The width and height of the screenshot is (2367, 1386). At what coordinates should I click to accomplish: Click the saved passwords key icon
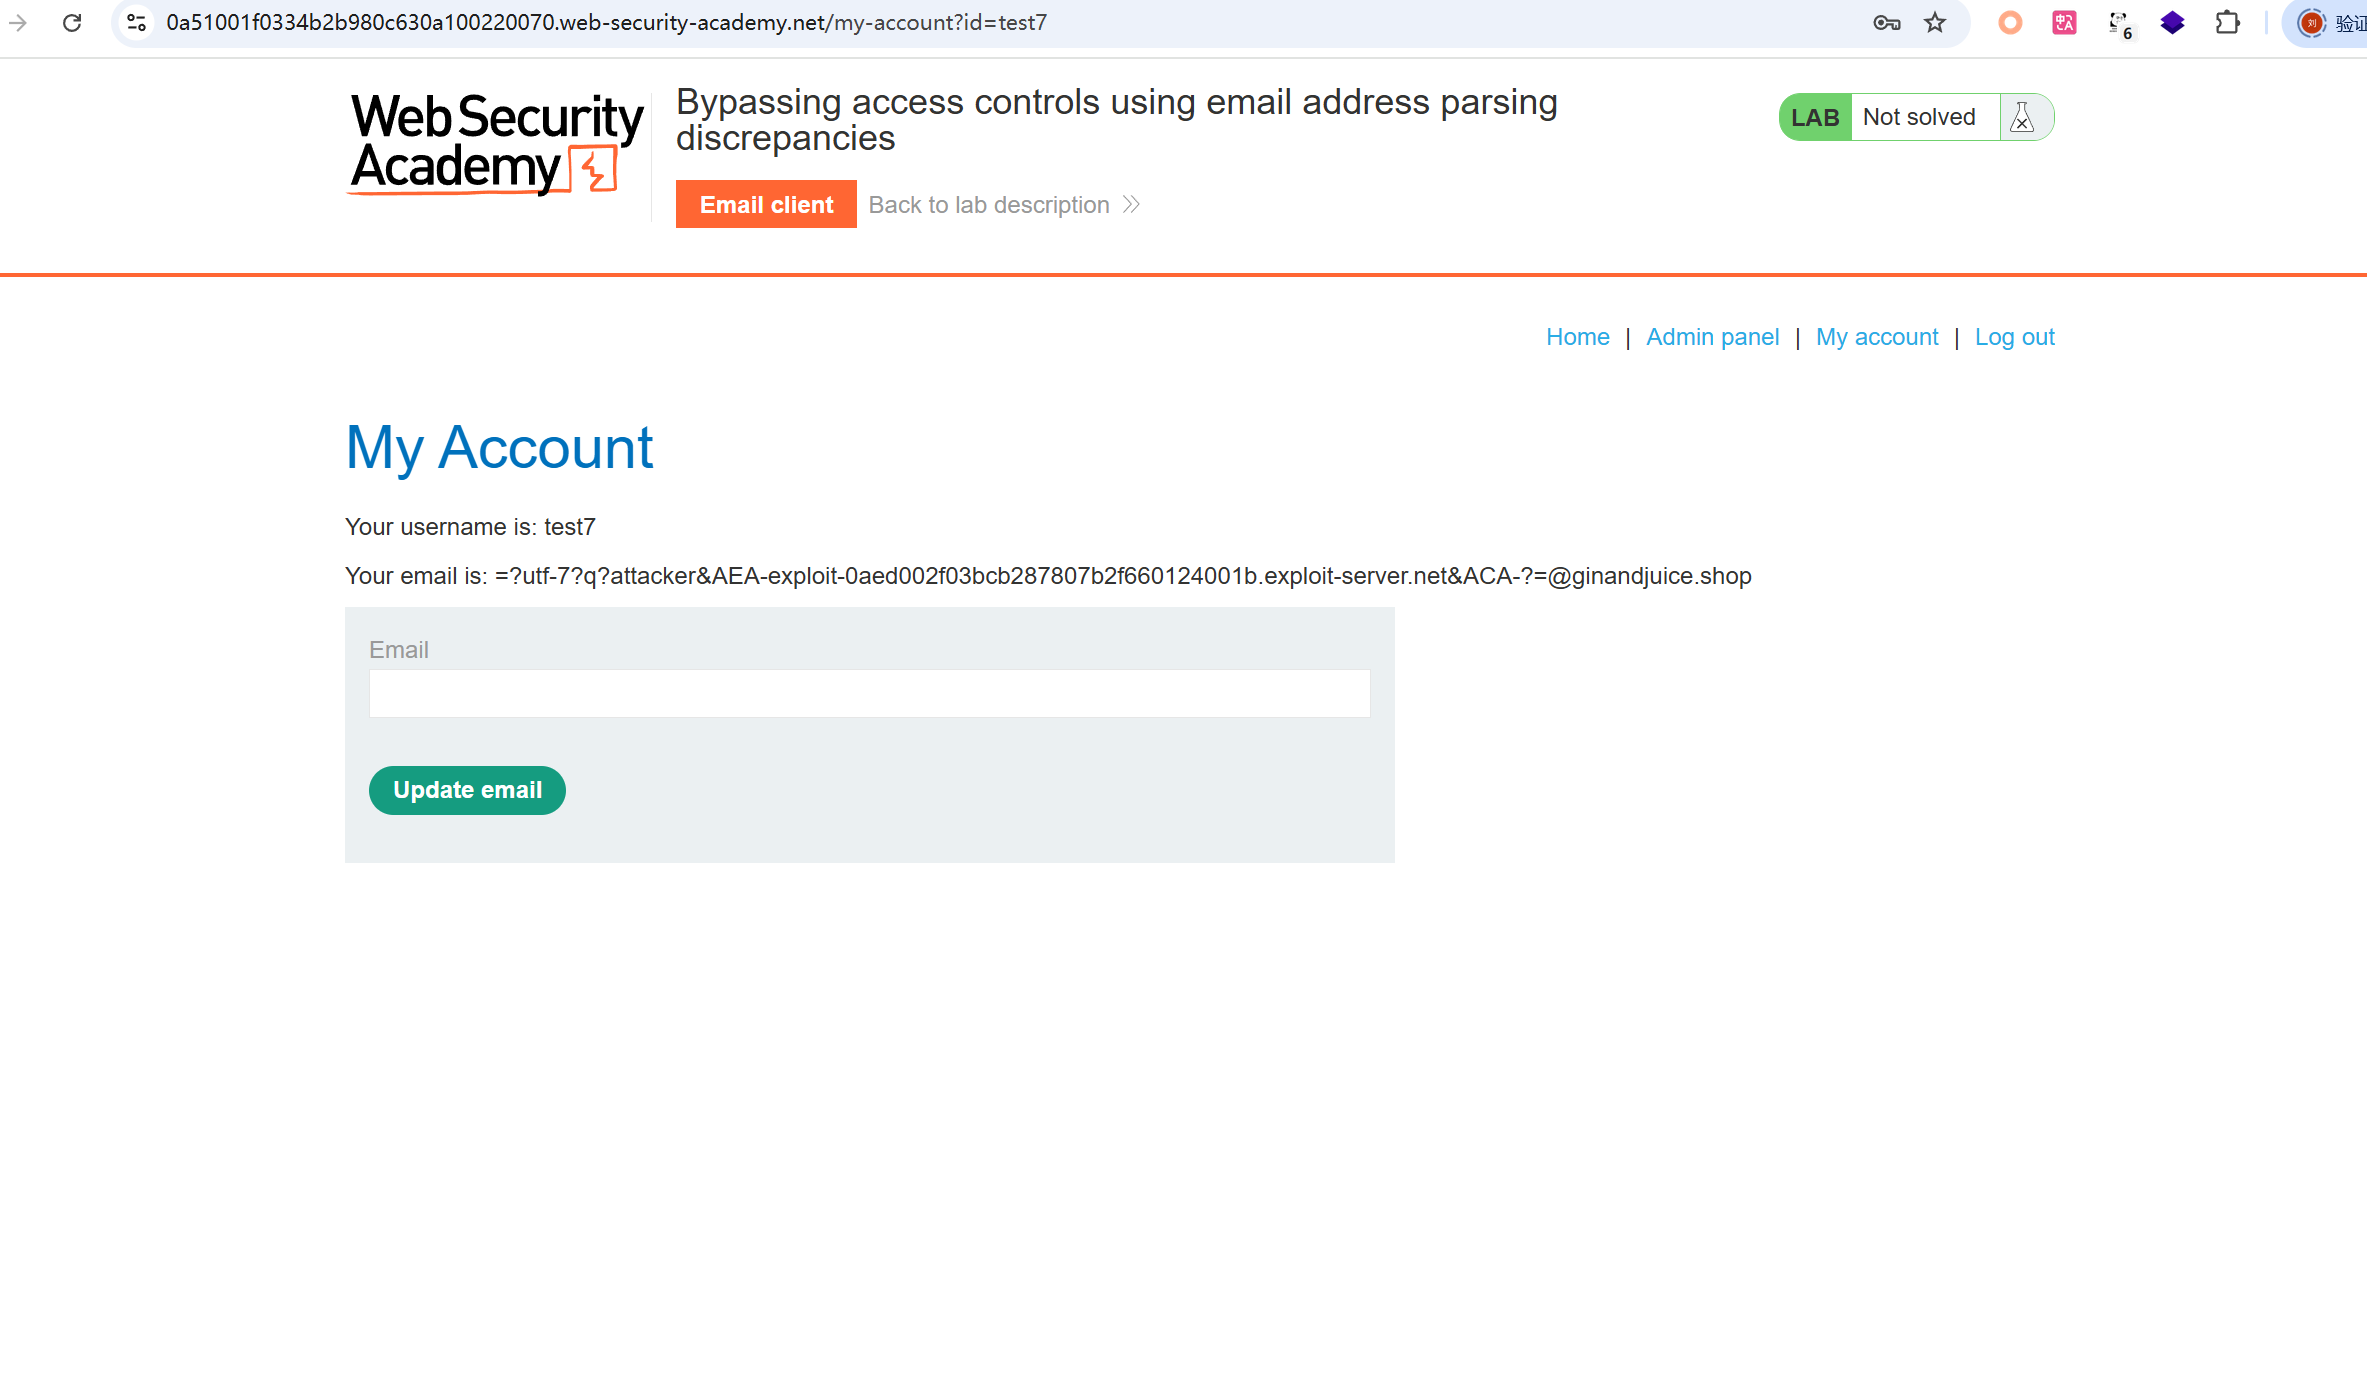pos(1886,22)
